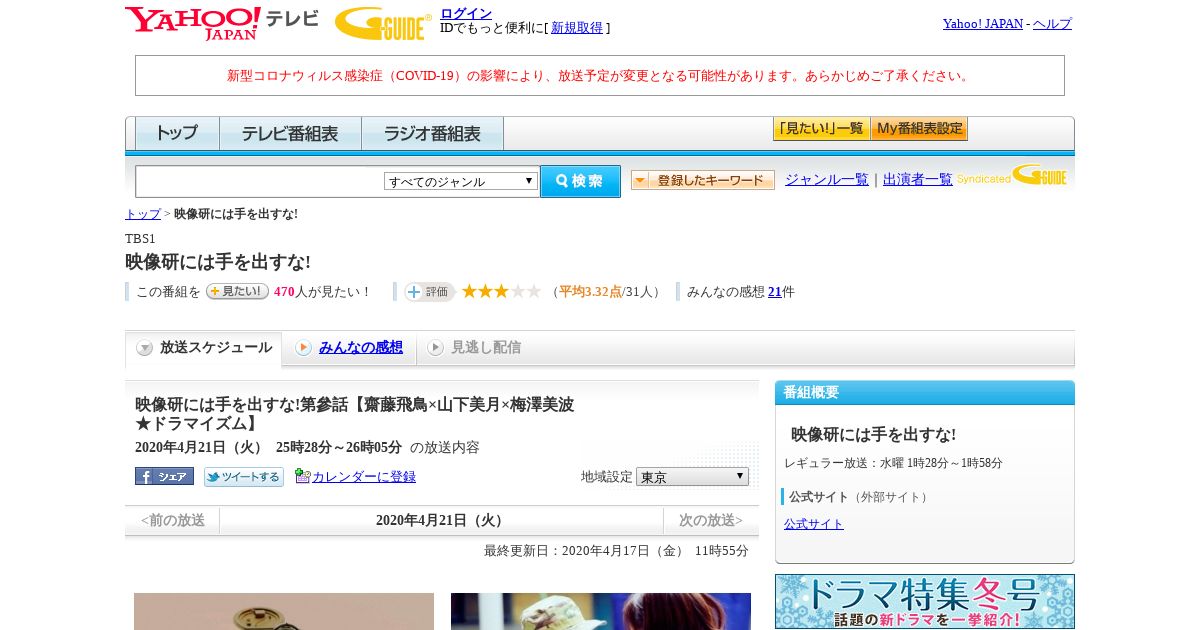Viewport: 1200px width, 630px height.
Task: Go to the 次の放送 button
Action: (711, 520)
